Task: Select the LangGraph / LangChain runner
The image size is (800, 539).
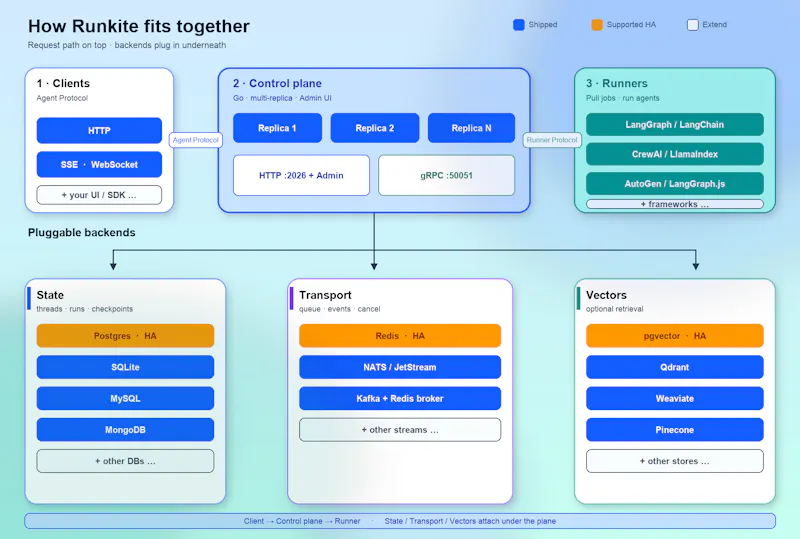Action: (x=674, y=125)
